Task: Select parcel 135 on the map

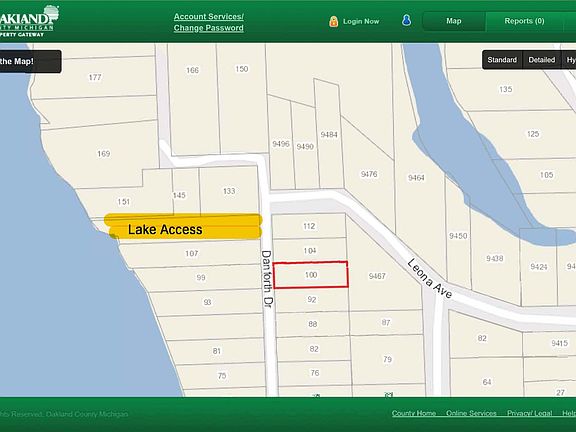Action: [505, 89]
